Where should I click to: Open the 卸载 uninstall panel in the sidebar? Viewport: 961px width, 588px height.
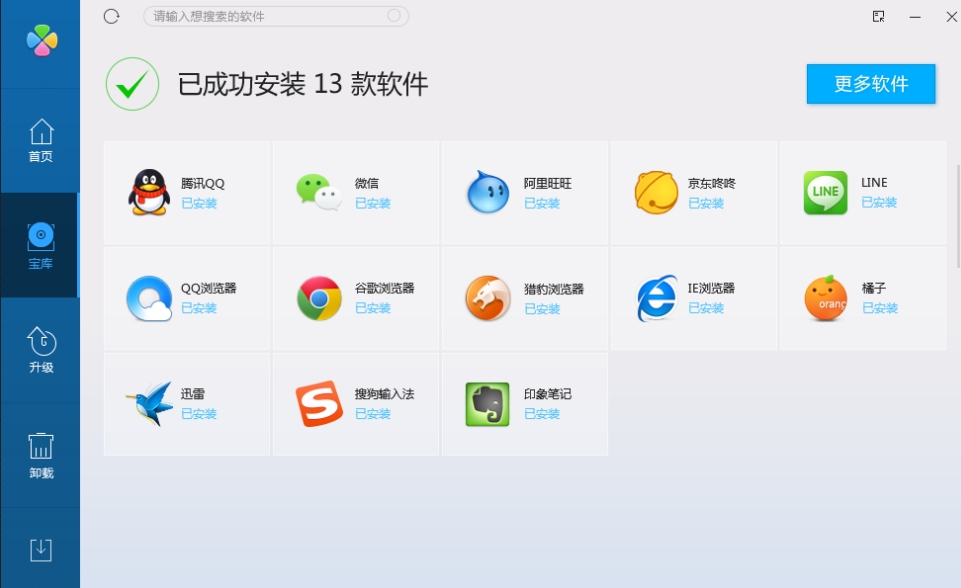(40, 455)
